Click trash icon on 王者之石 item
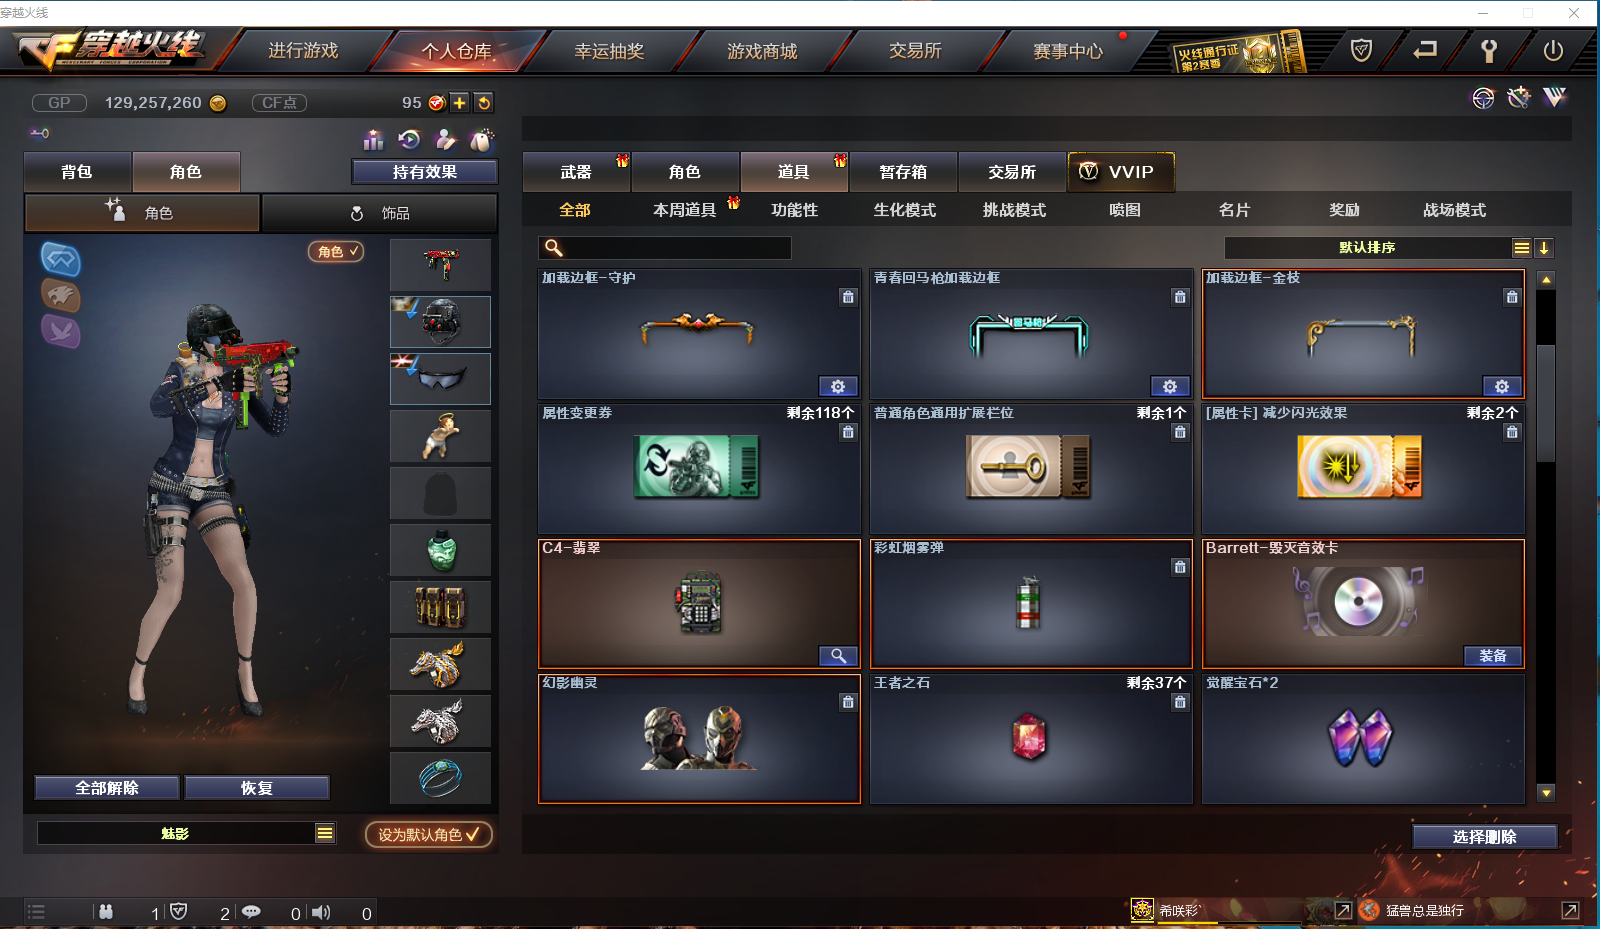 point(1180,702)
